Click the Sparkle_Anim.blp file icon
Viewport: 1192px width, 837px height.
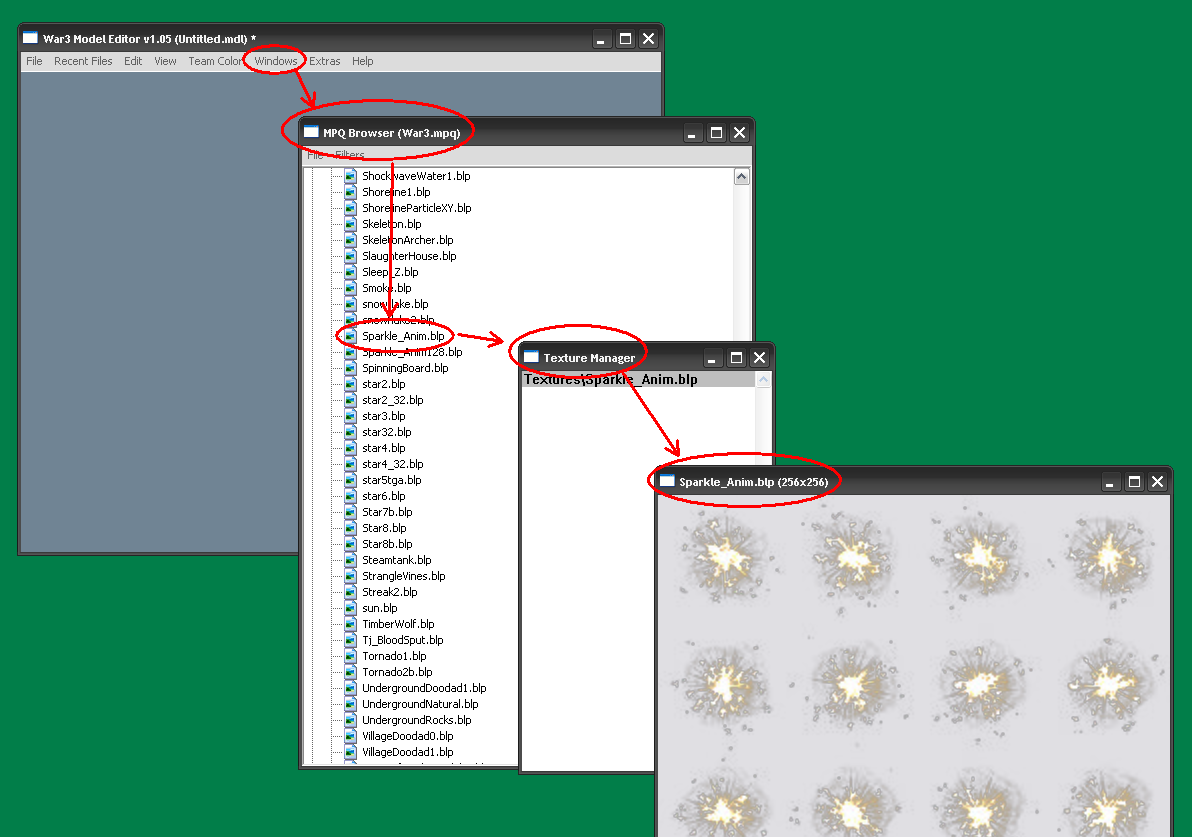tap(350, 335)
